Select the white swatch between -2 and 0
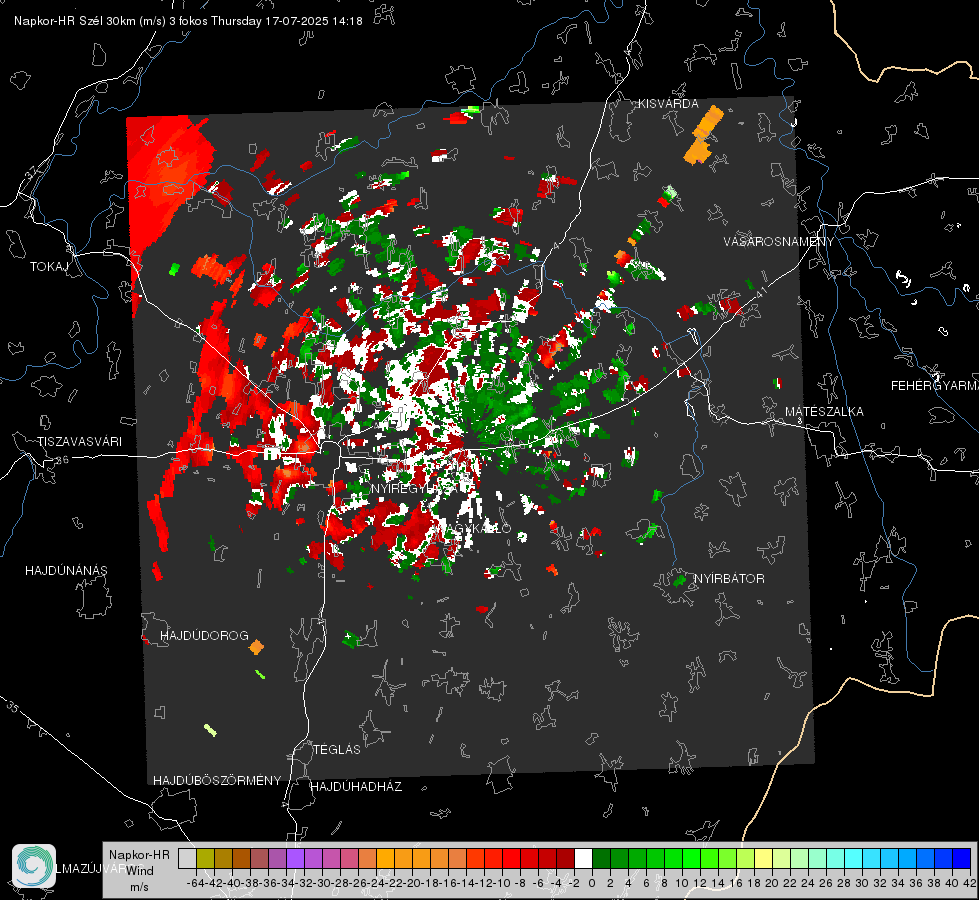The image size is (979, 900). click(583, 858)
